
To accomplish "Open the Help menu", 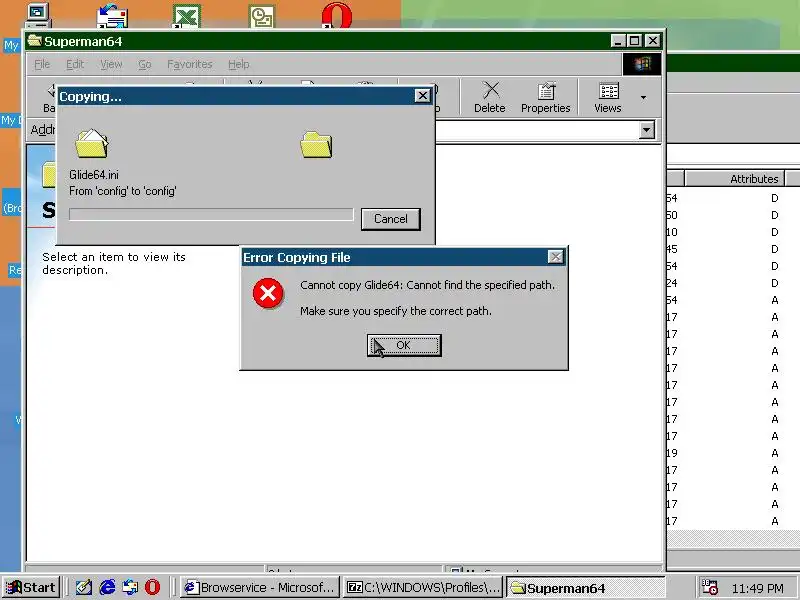I will [238, 64].
